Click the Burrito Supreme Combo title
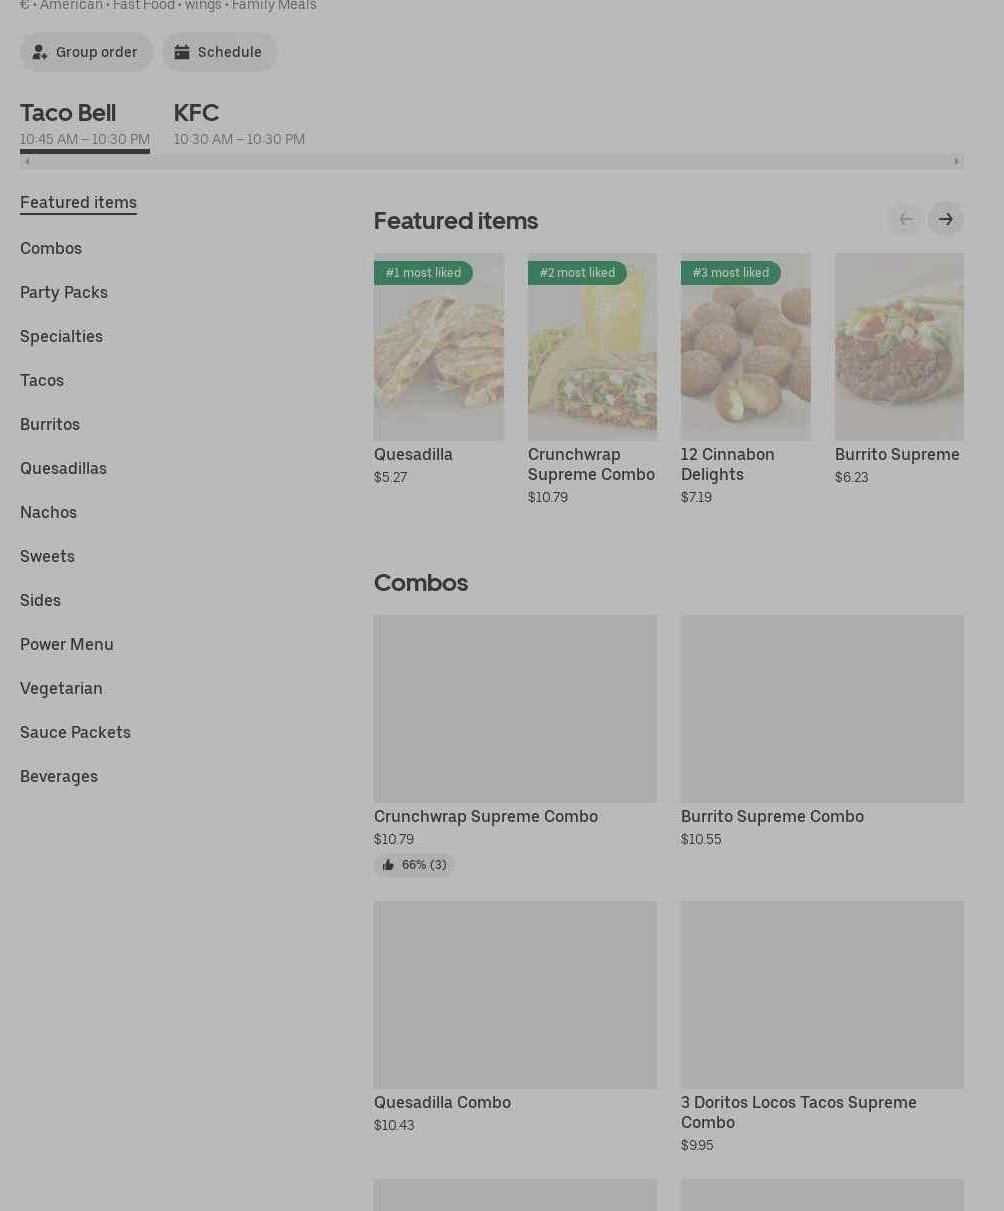This screenshot has width=1004, height=1211. (772, 816)
